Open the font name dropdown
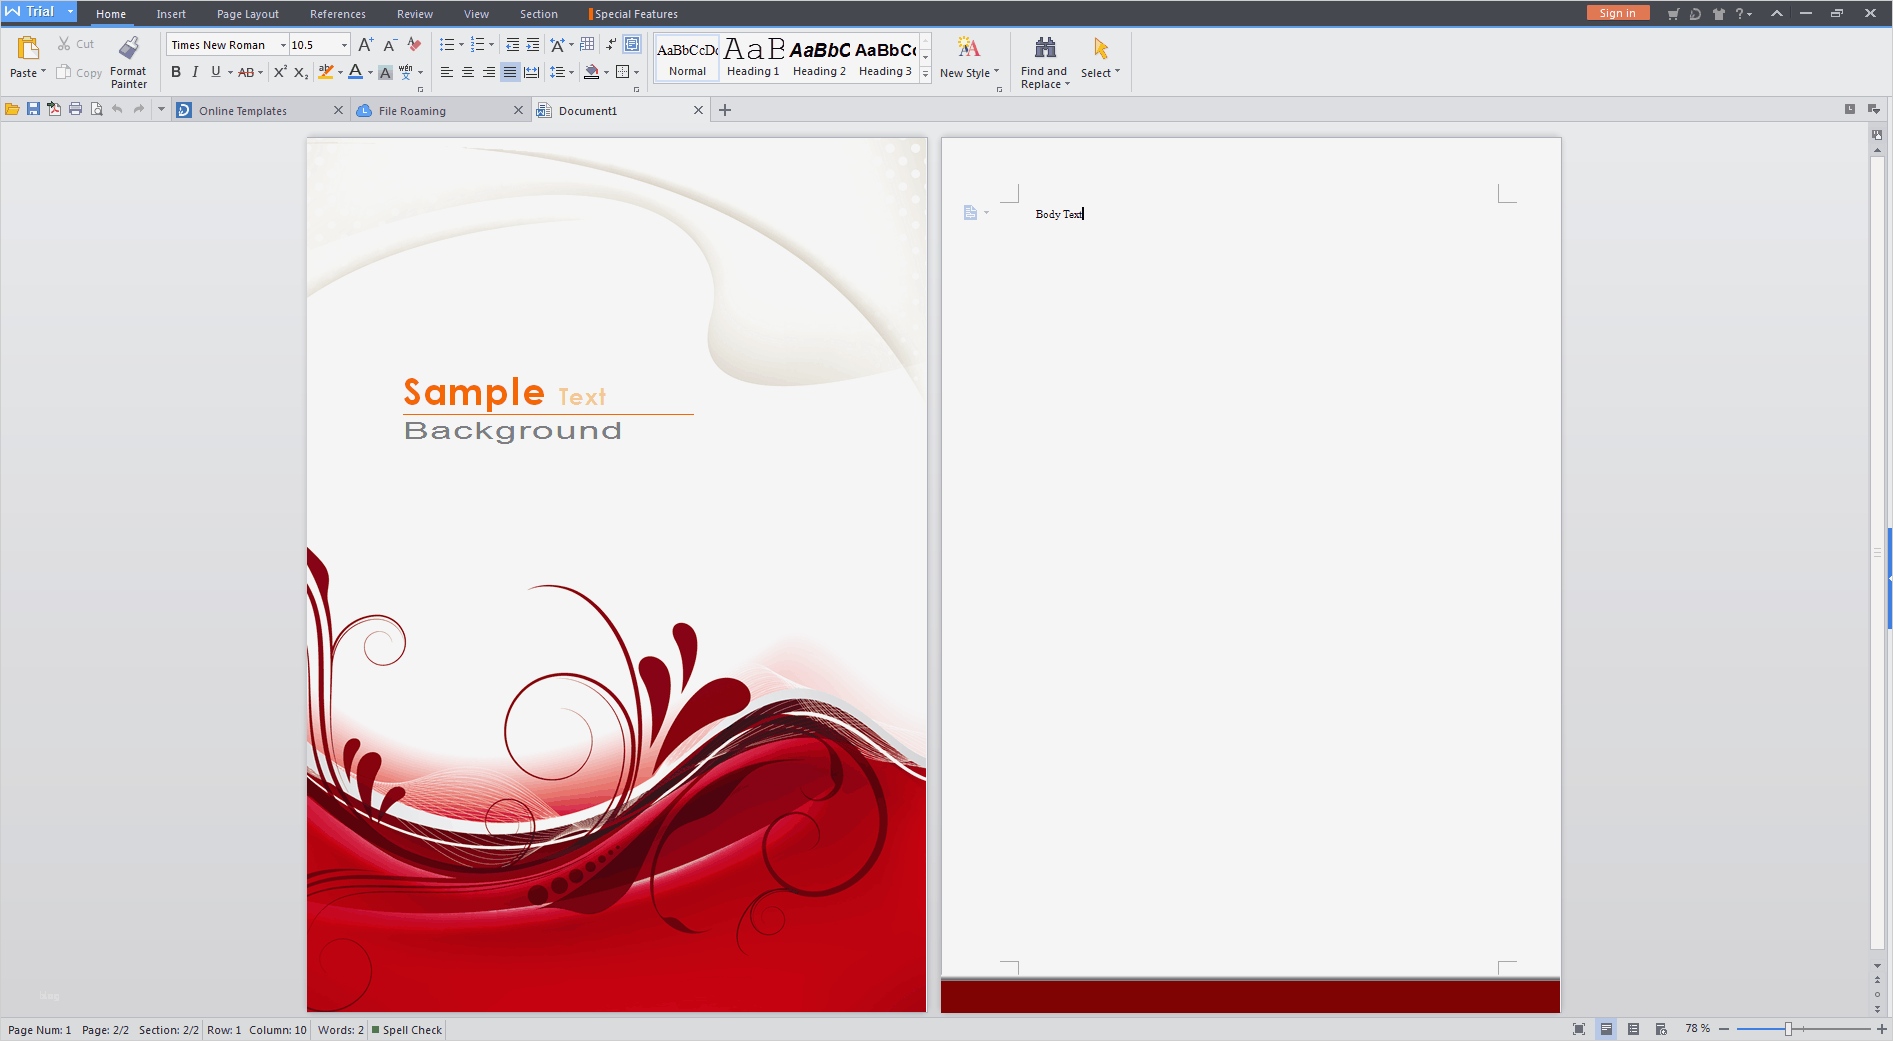Image resolution: width=1893 pixels, height=1041 pixels. pyautogui.click(x=283, y=45)
